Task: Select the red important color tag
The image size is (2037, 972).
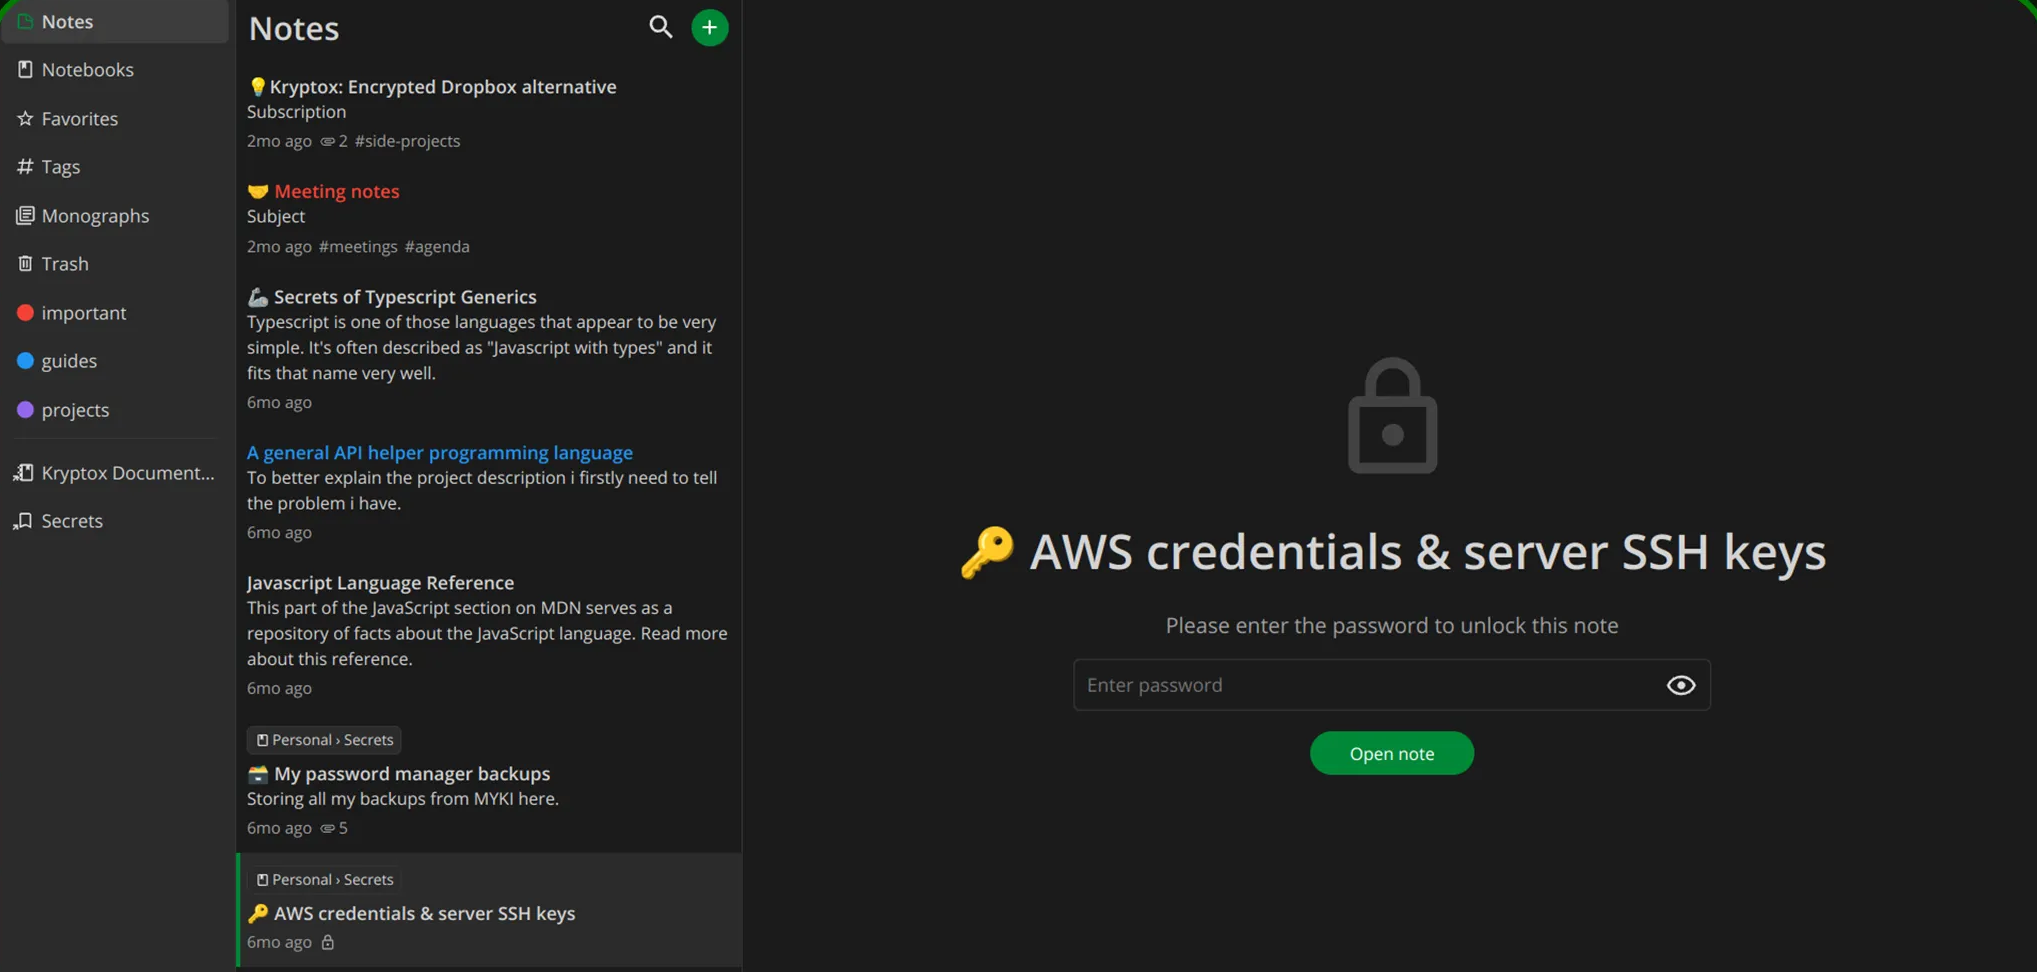Action: (83, 313)
